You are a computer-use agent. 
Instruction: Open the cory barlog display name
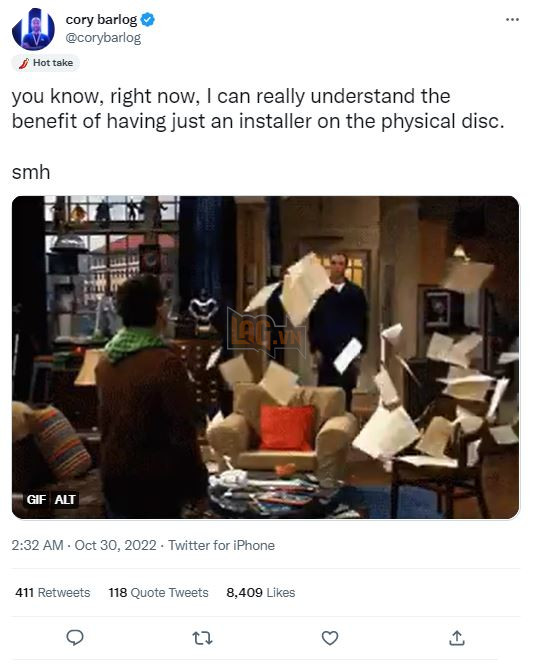click(101, 20)
